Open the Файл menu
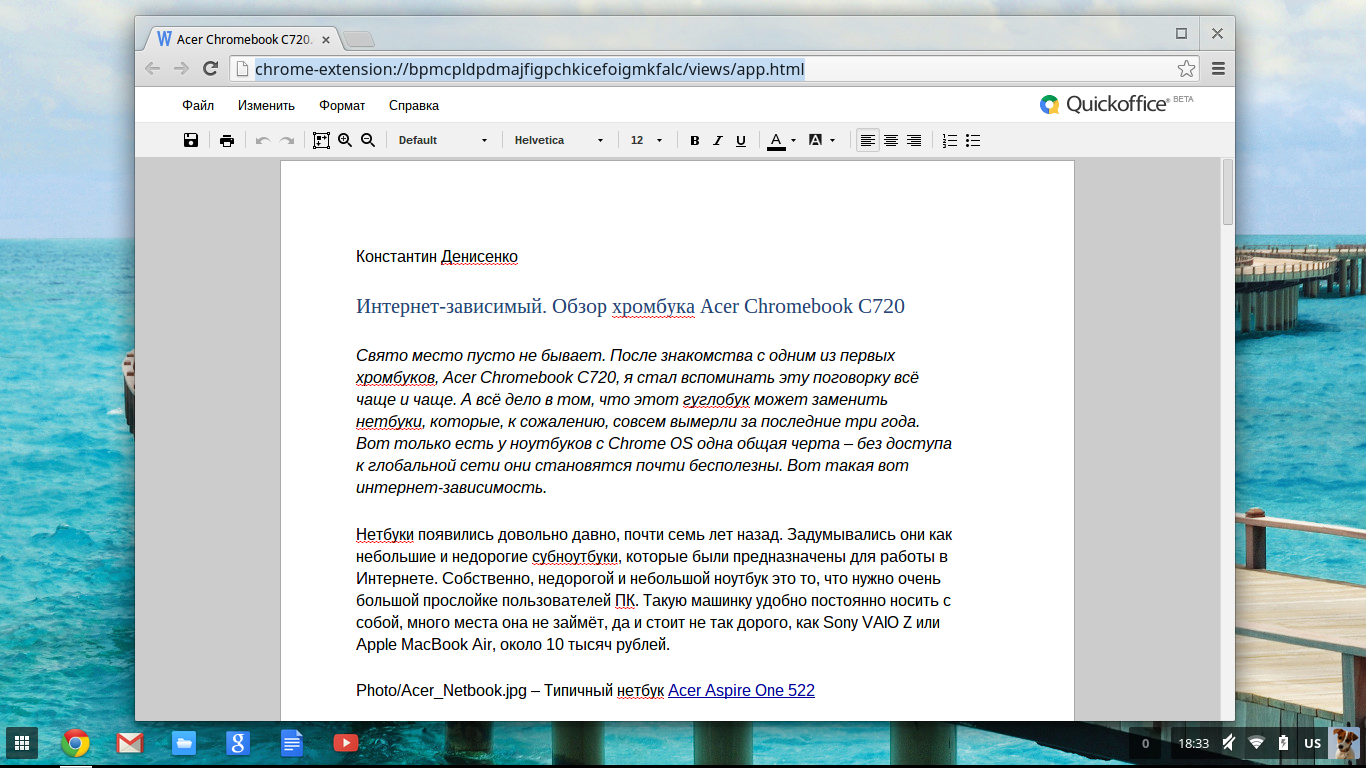Screen dimensions: 1366x768 198,105
